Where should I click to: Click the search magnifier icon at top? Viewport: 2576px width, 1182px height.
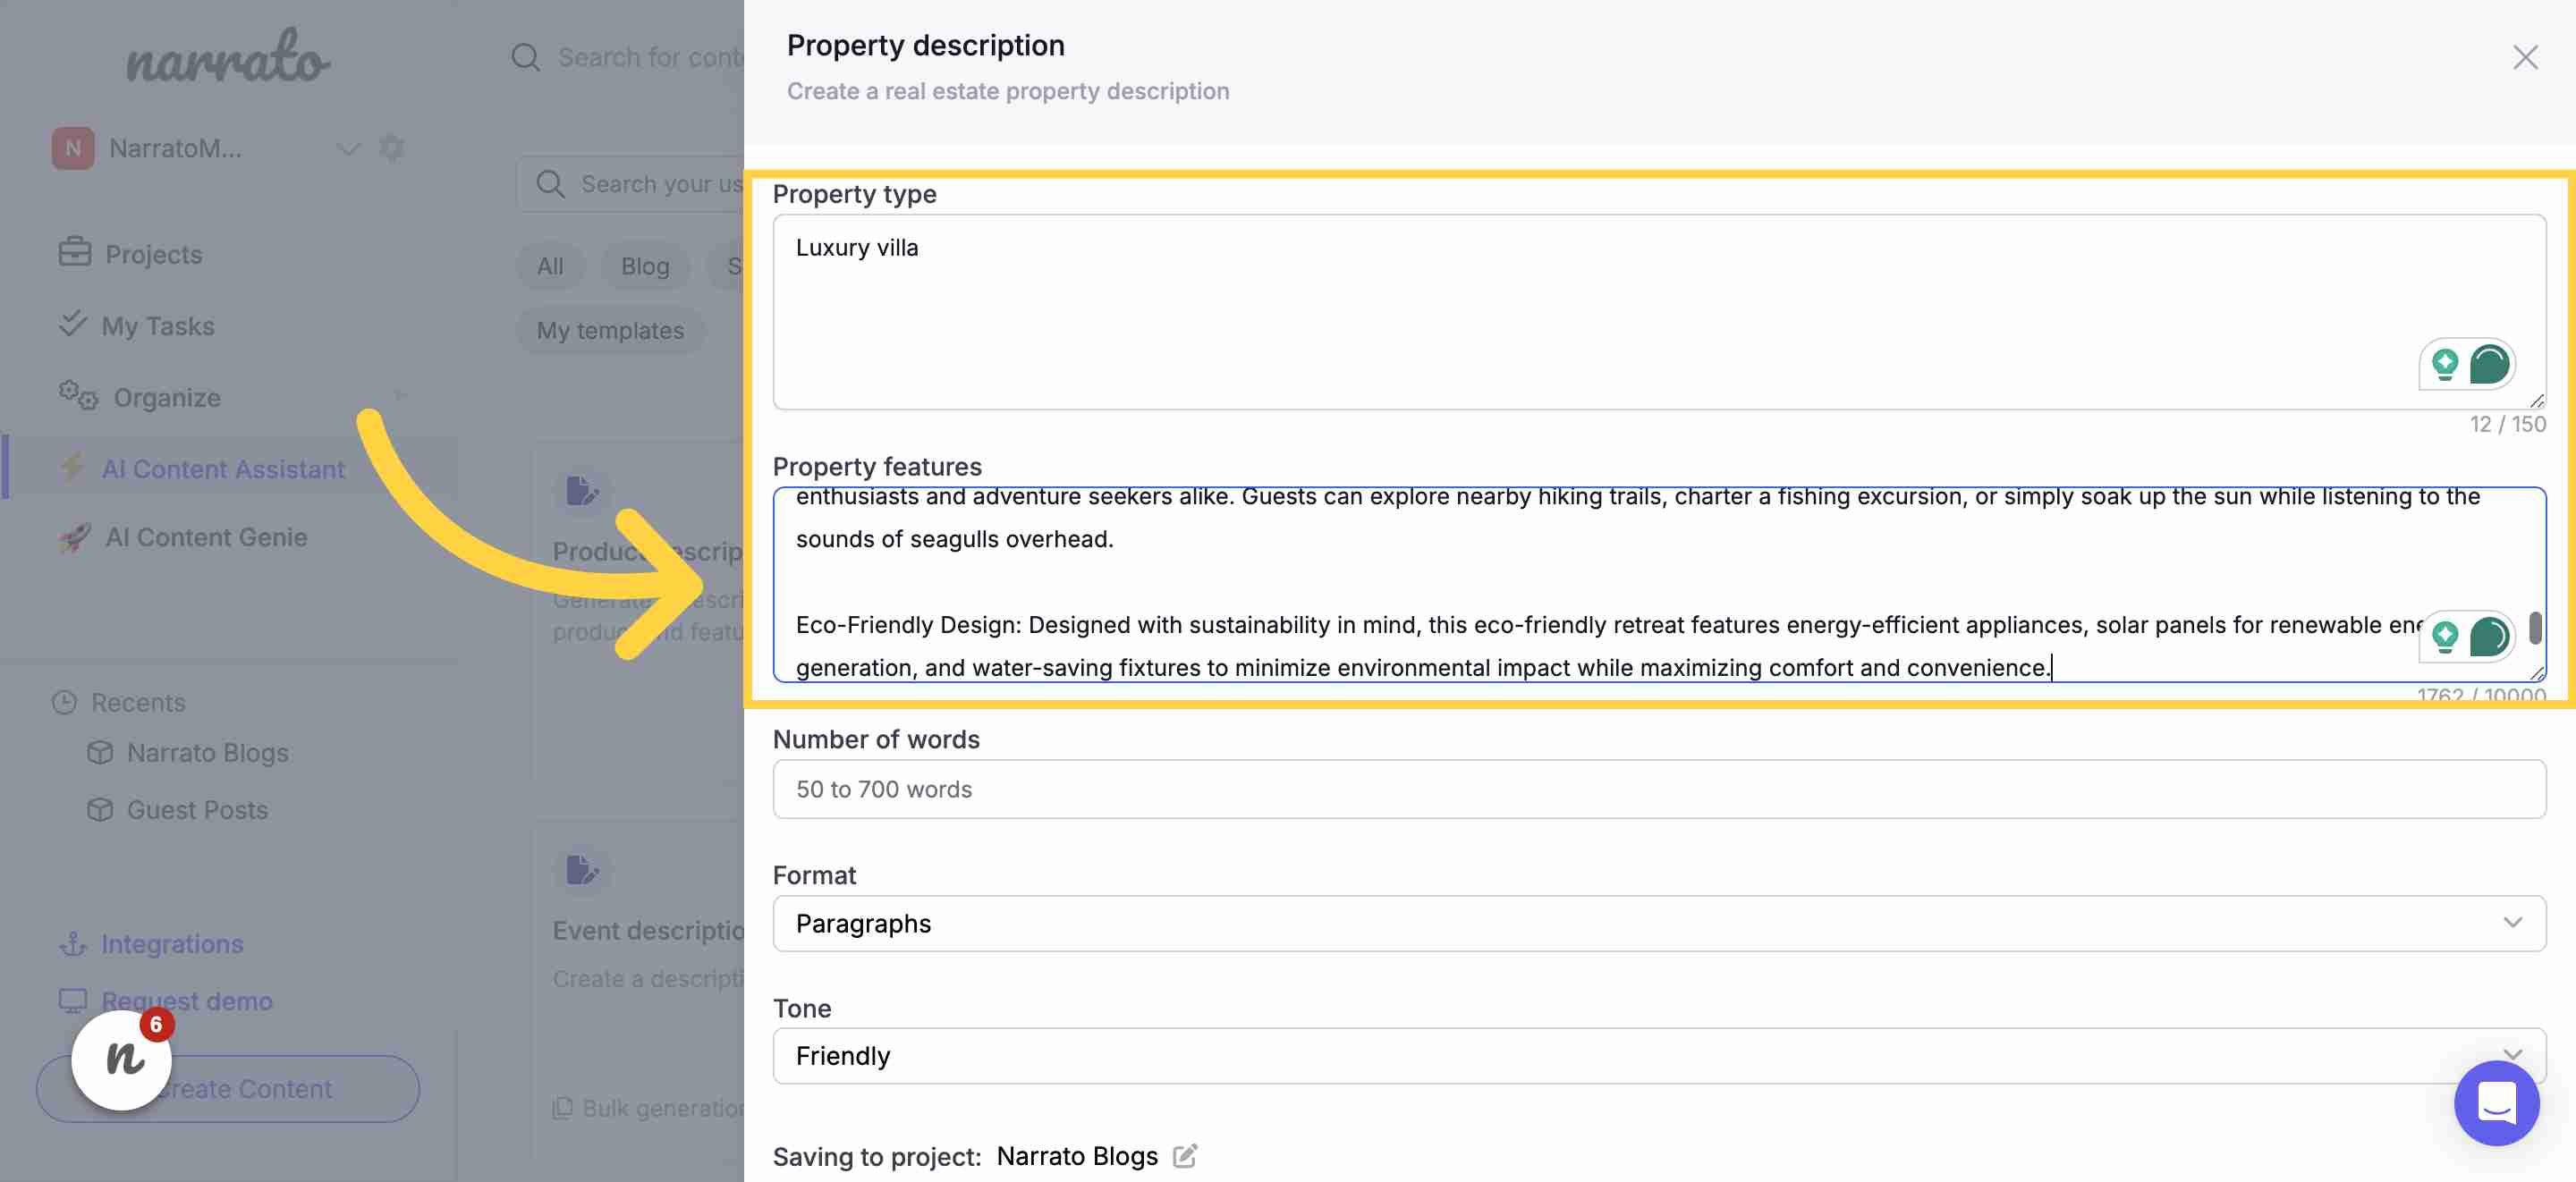[525, 57]
